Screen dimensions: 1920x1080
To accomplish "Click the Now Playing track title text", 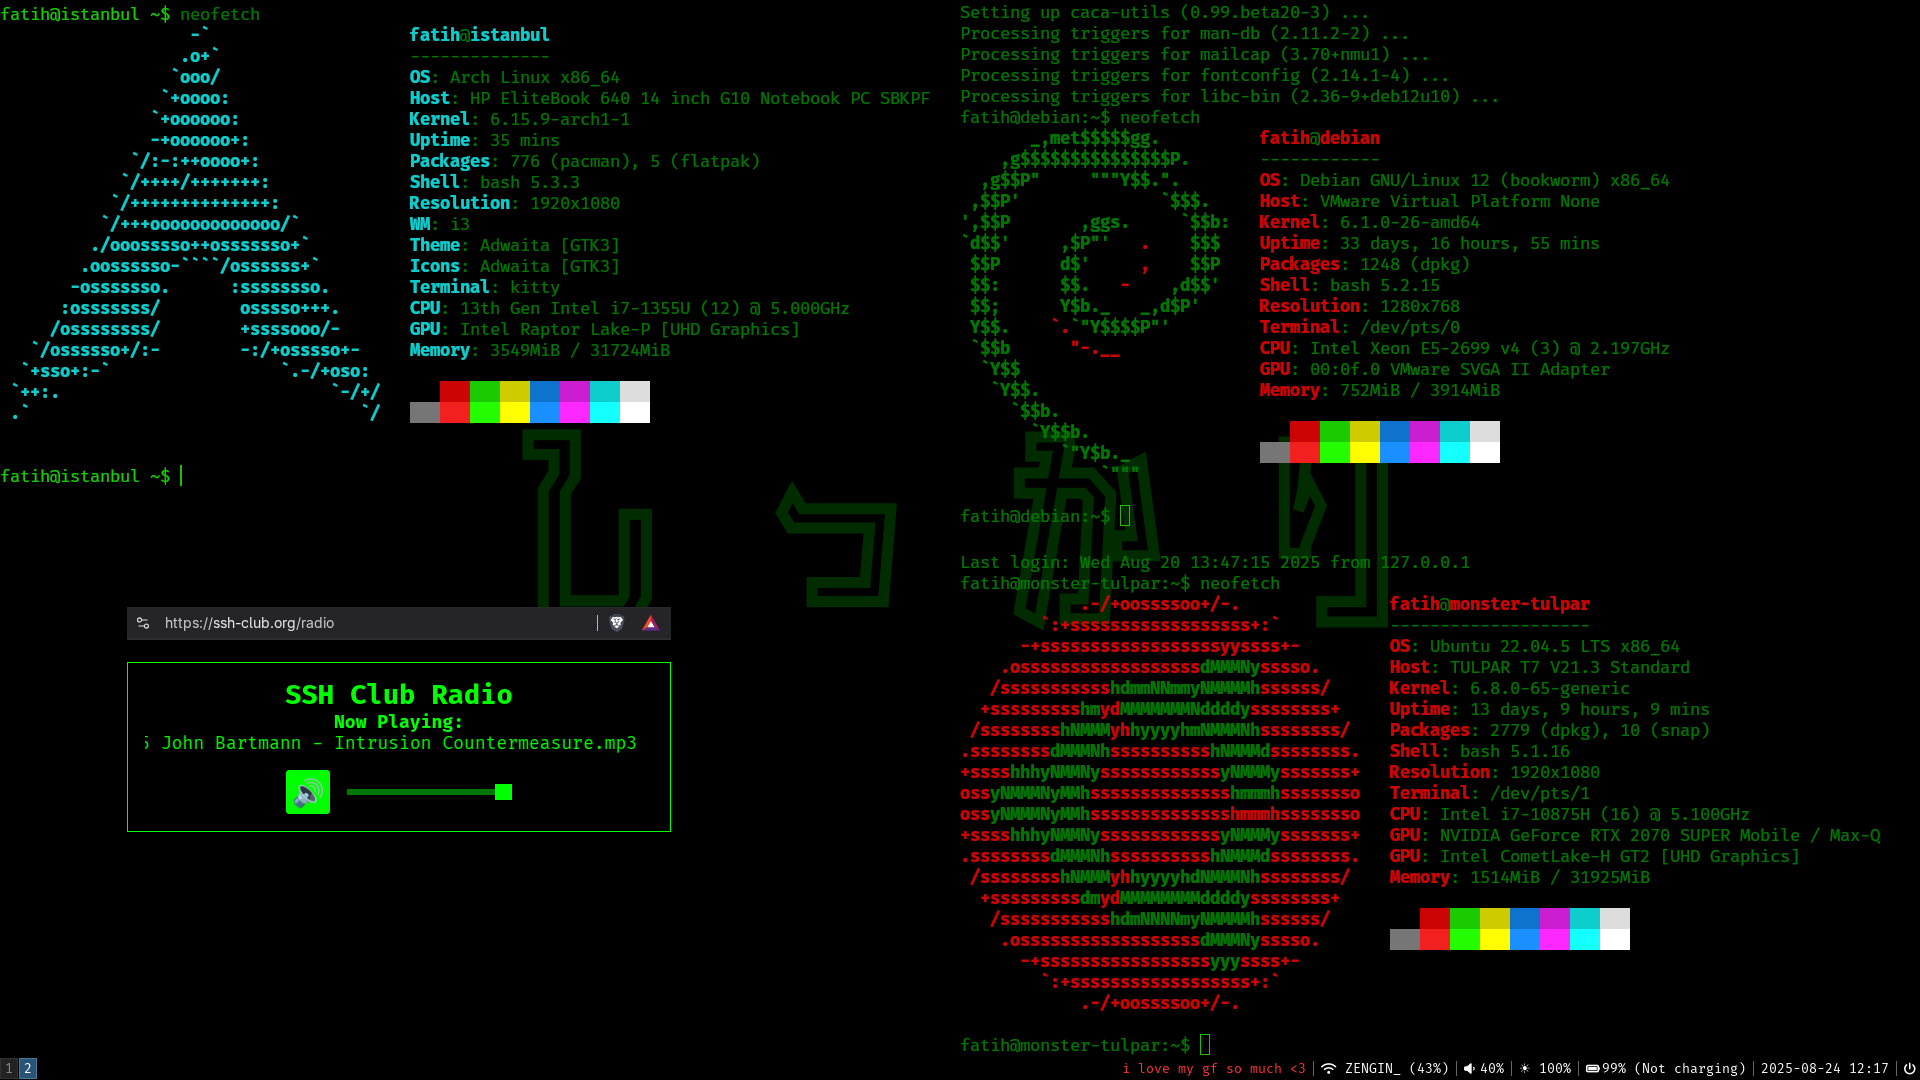I will click(398, 743).
